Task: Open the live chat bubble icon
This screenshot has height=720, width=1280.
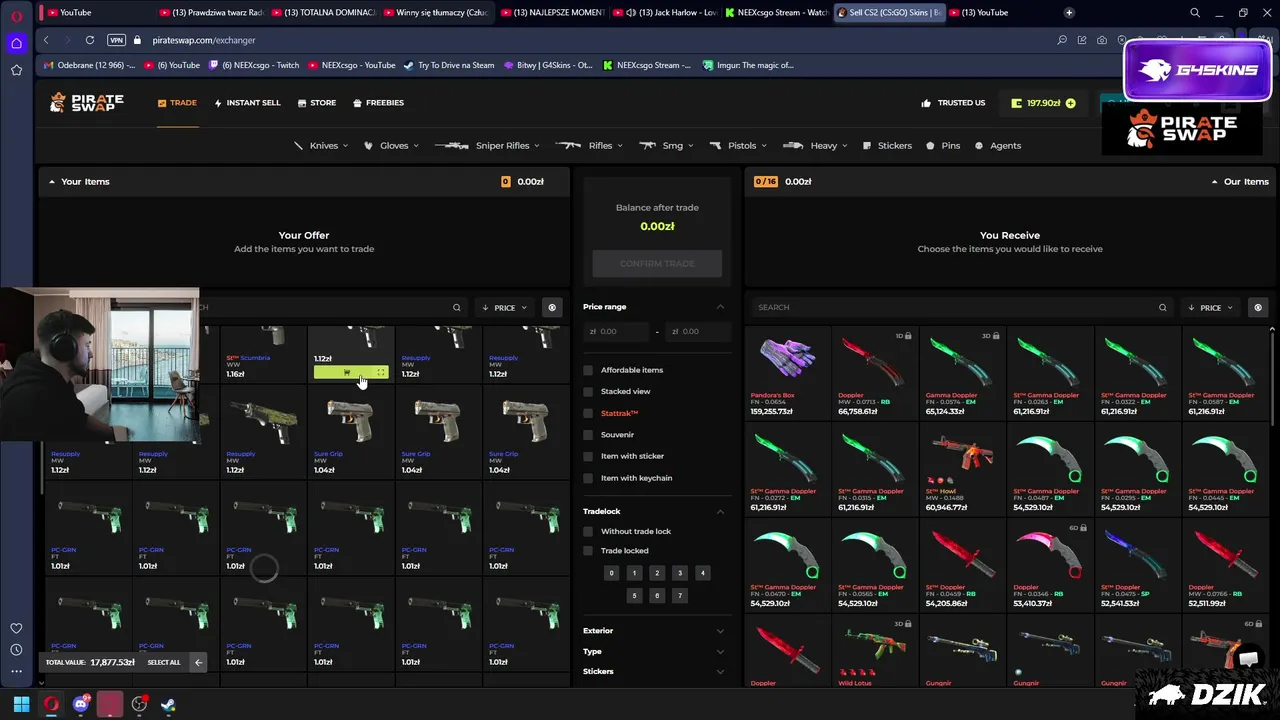Action: 1247,658
